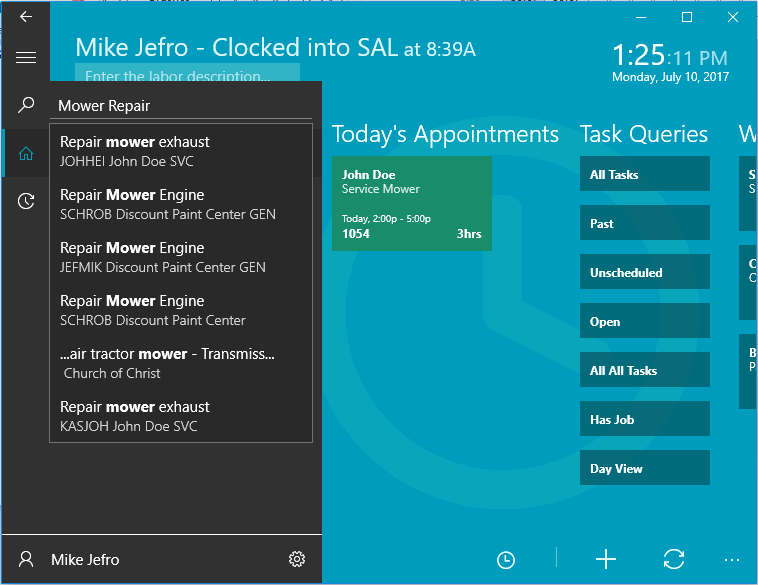Select Repair mower exhaust JOHHEI suggestion
This screenshot has height=585, width=758.
[181, 151]
